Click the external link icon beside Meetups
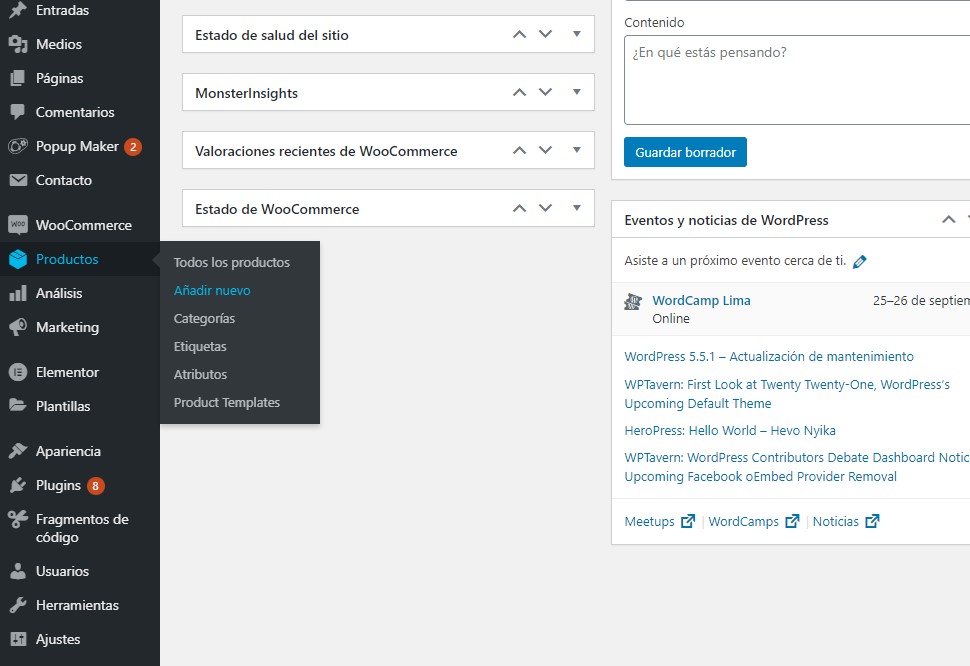970x666 pixels. point(688,521)
